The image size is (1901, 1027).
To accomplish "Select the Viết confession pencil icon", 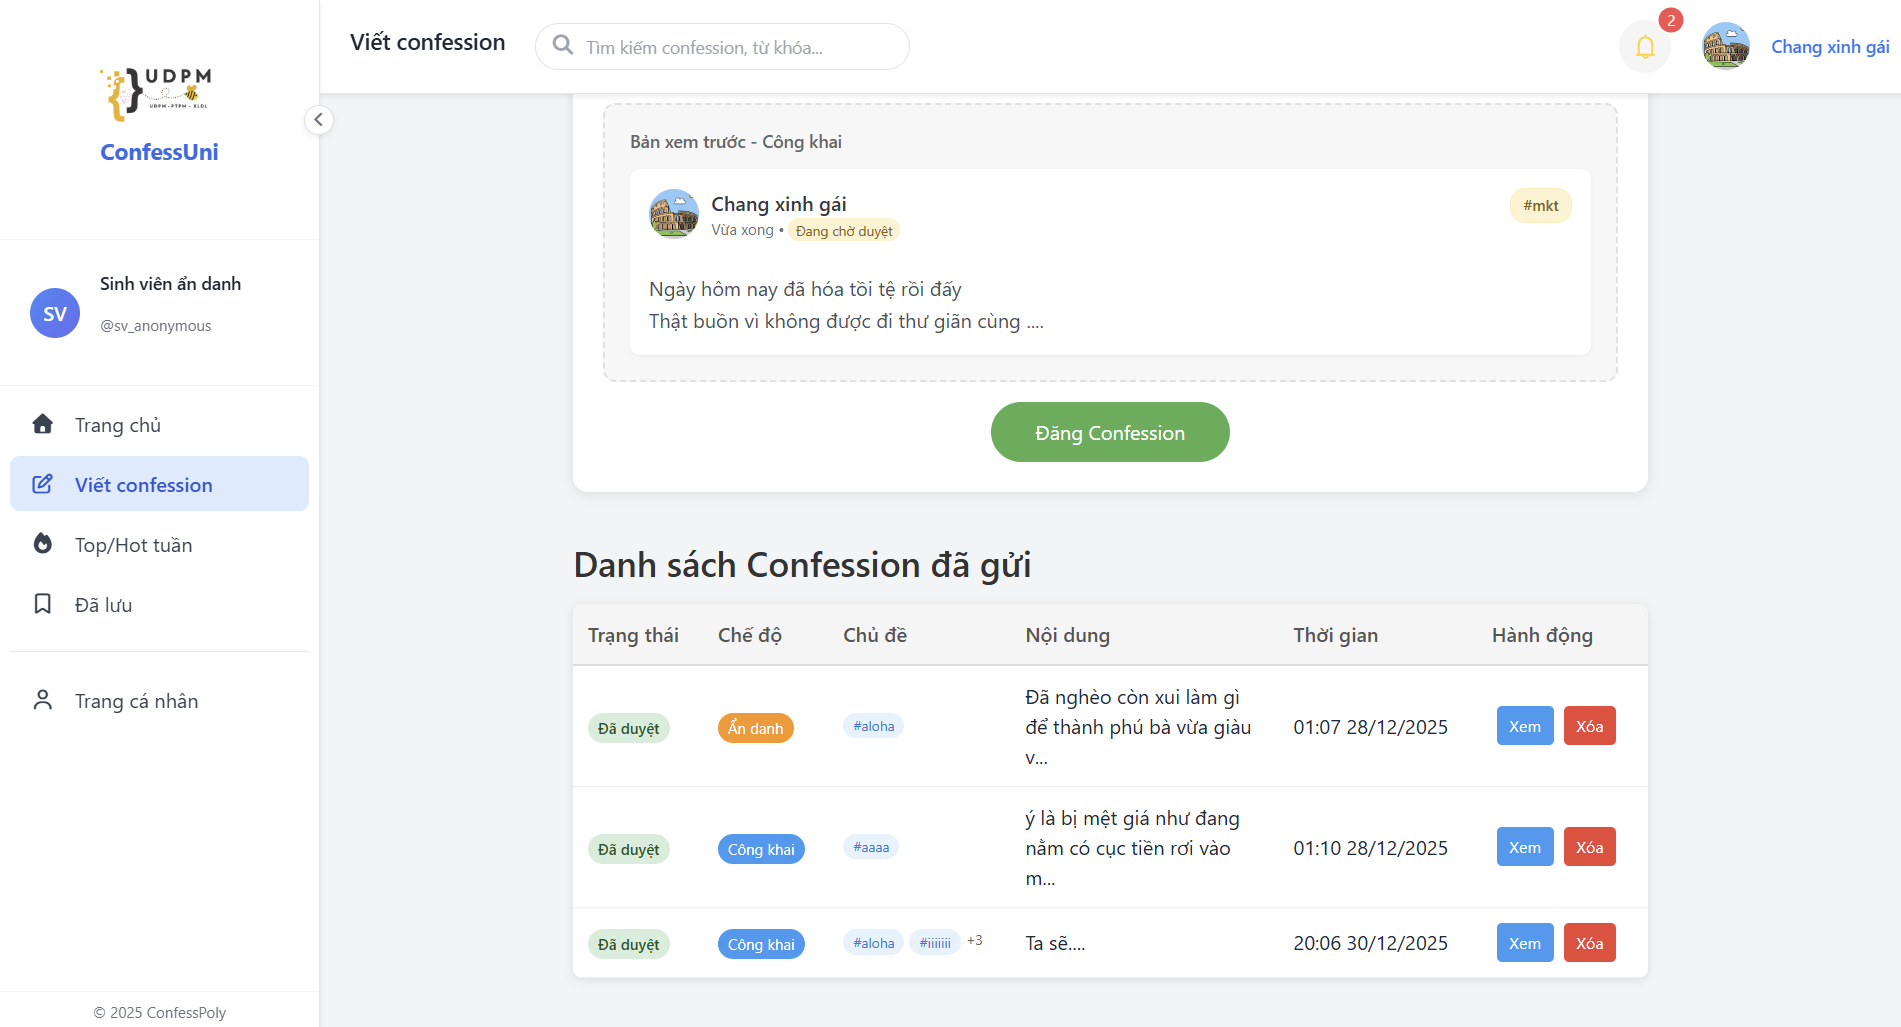I will (x=42, y=484).
